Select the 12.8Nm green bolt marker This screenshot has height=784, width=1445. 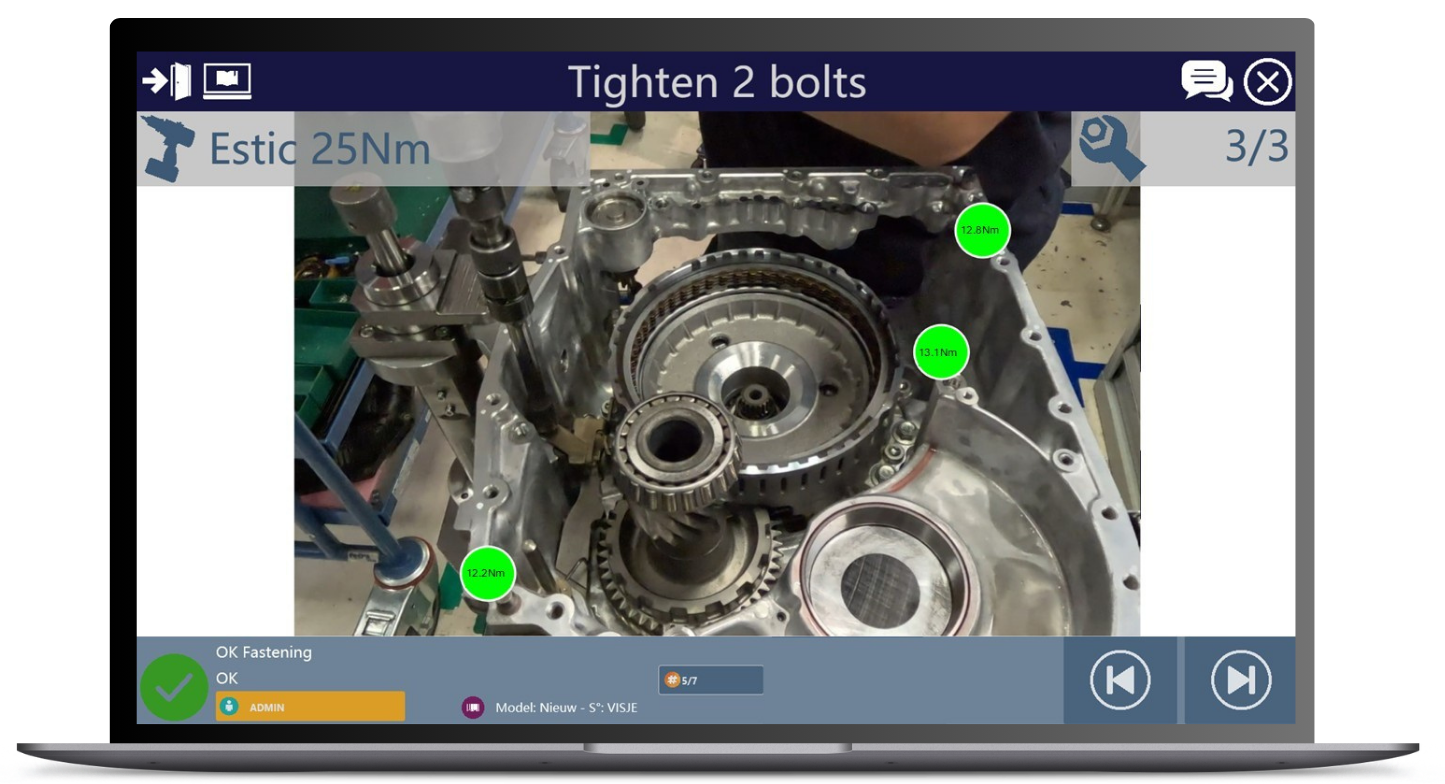point(982,230)
